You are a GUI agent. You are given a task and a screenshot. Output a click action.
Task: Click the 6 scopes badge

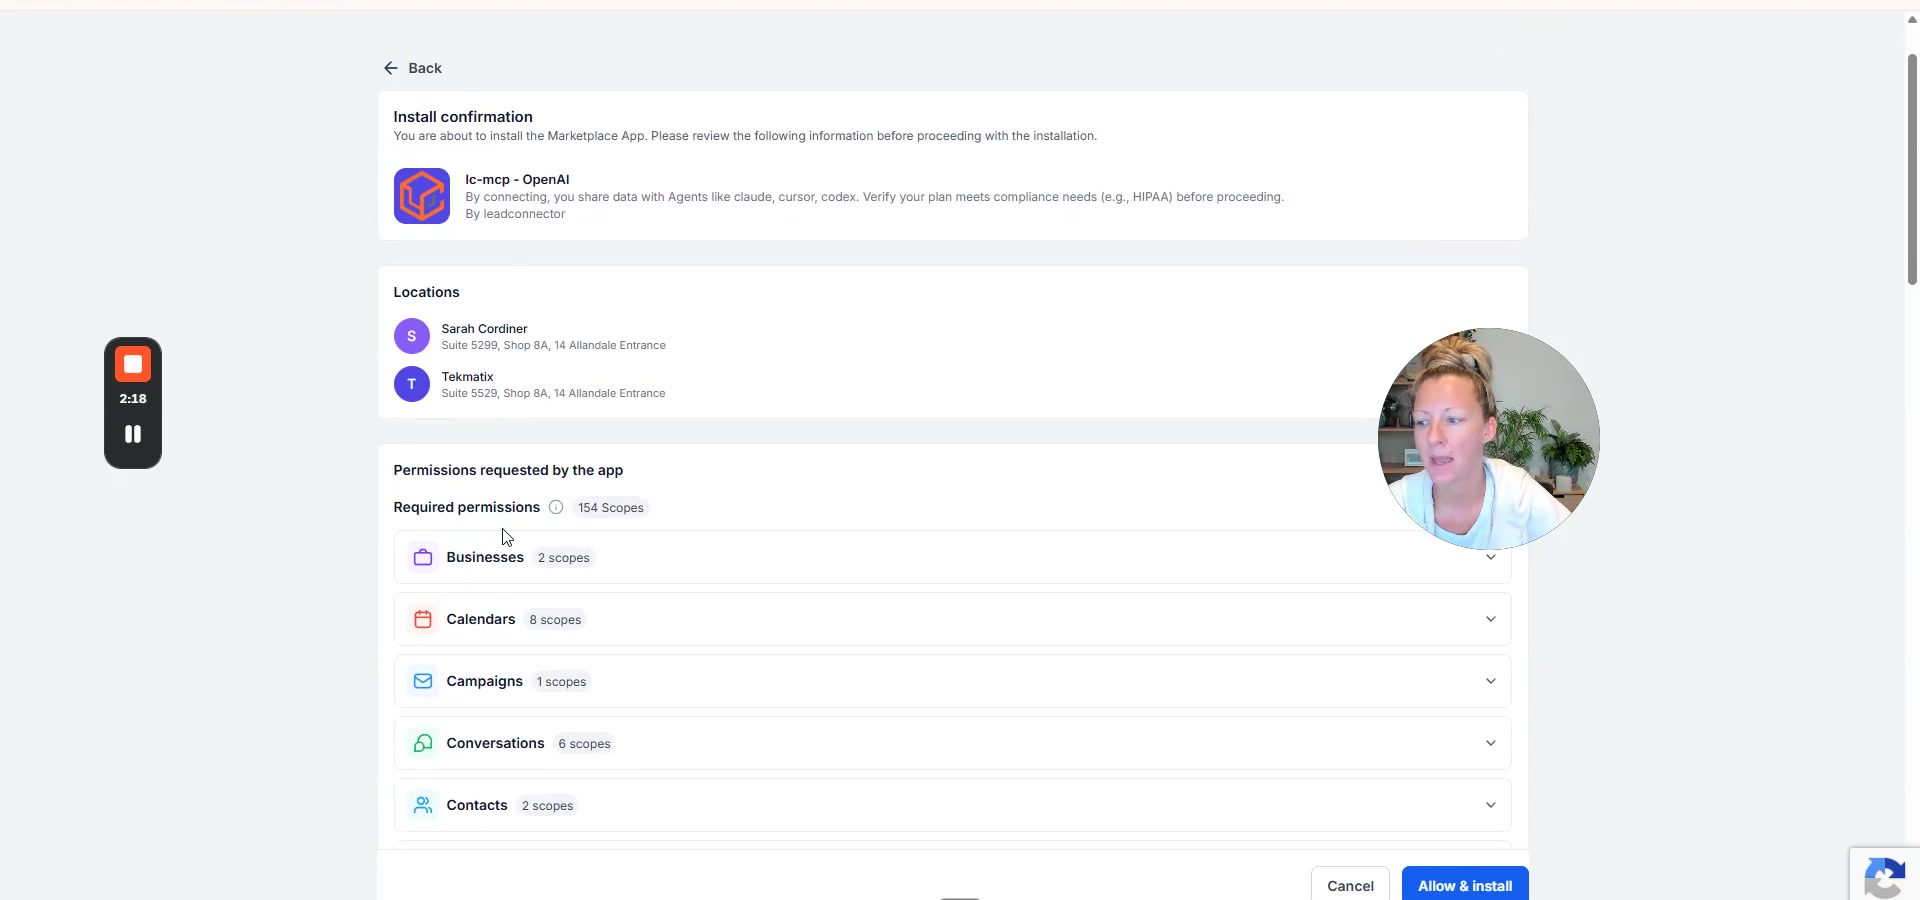point(584,744)
